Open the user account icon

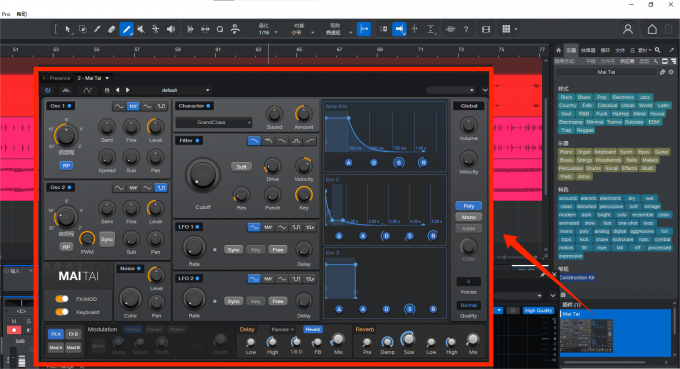tap(628, 29)
